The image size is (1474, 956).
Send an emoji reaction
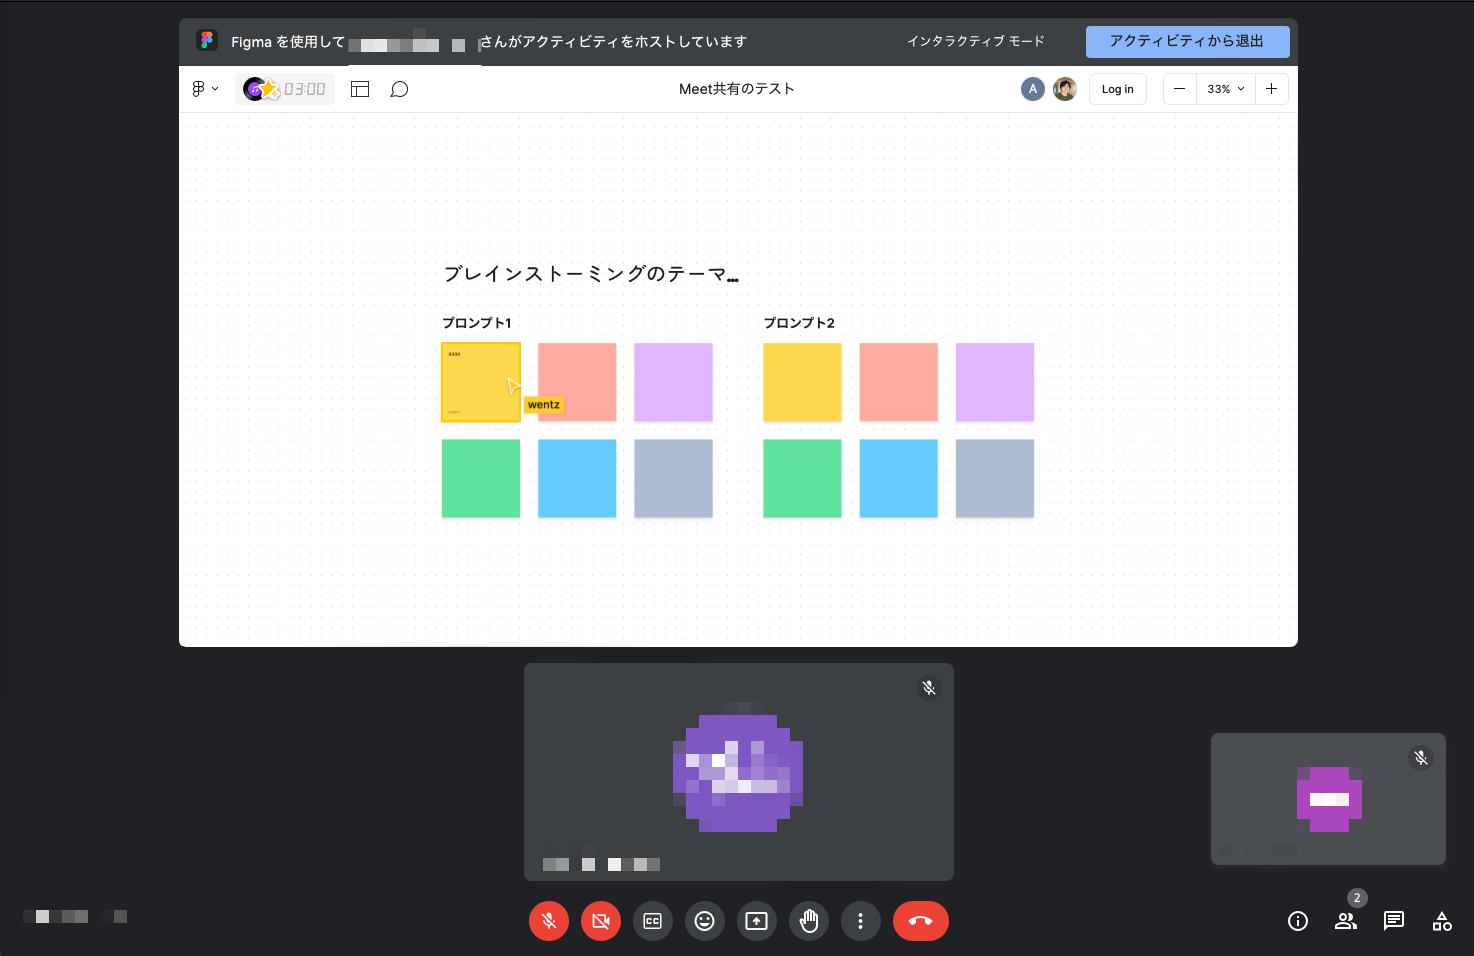tap(705, 921)
